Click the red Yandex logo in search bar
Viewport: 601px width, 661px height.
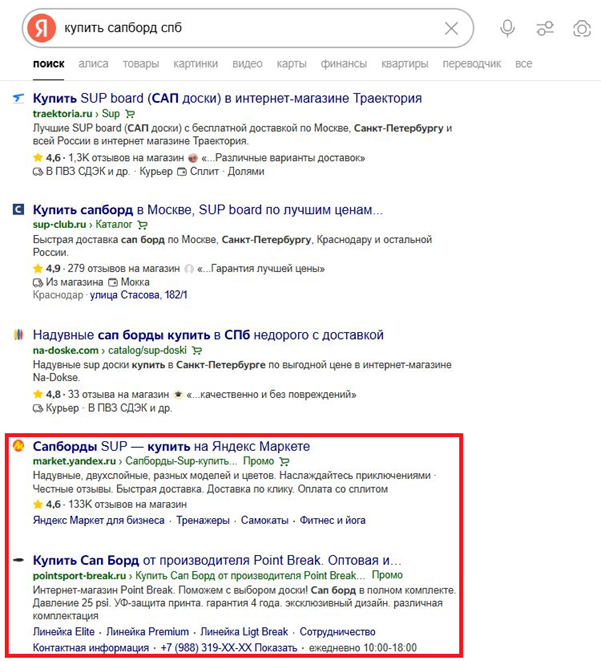[41, 28]
